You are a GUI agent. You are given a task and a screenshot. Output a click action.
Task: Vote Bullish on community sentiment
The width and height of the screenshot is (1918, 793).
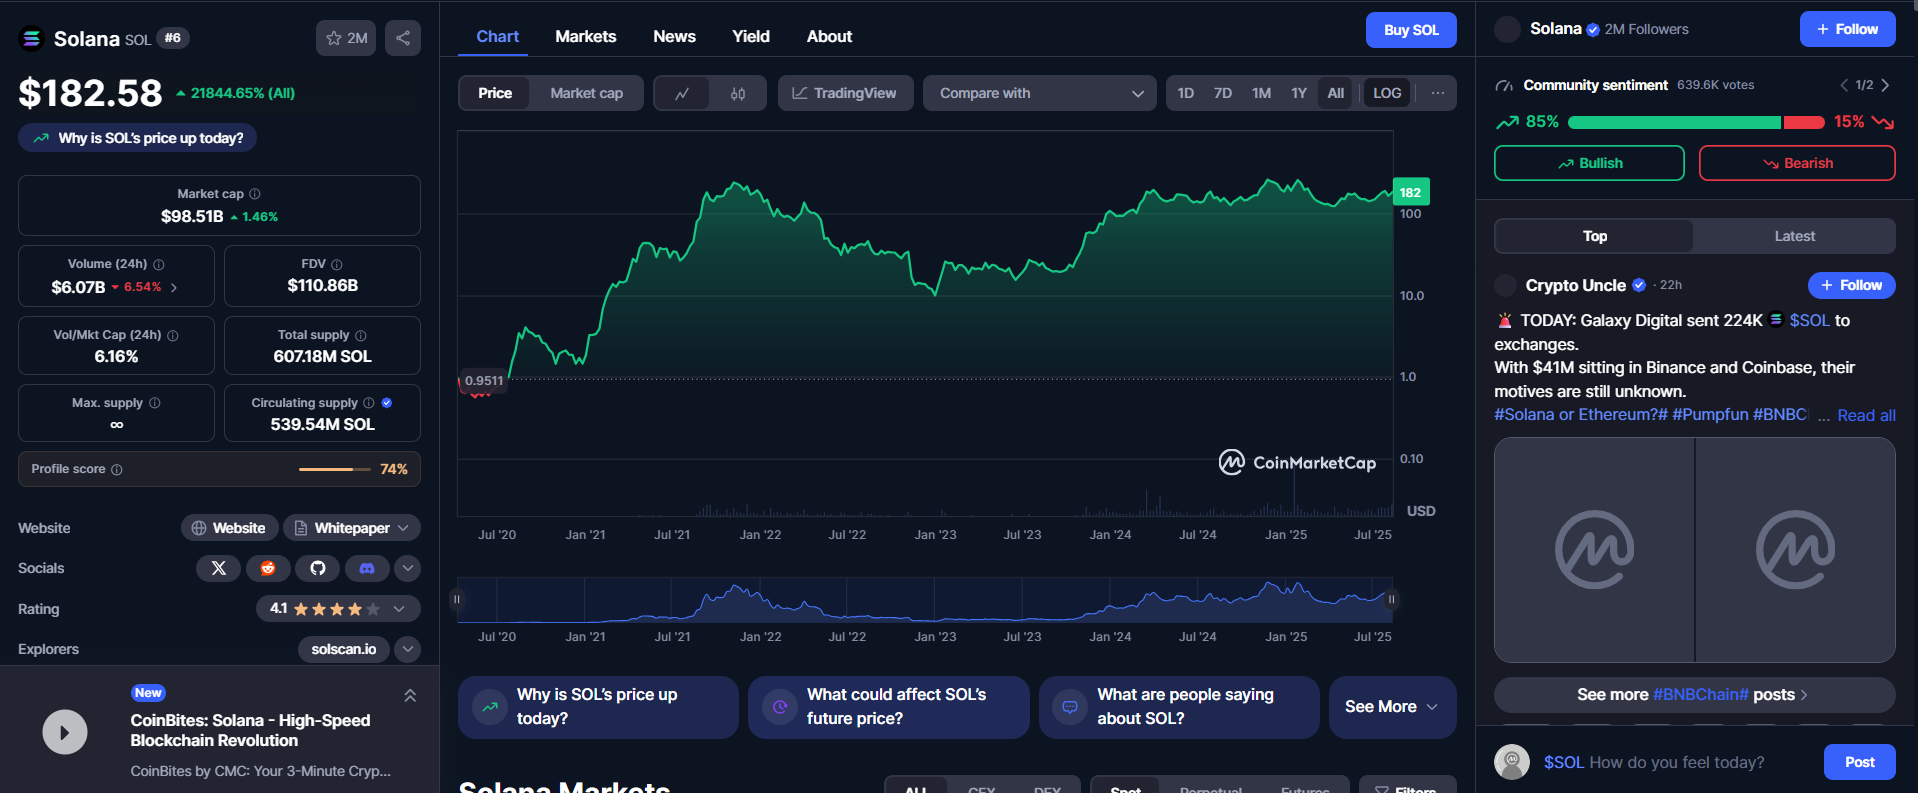pos(1588,163)
